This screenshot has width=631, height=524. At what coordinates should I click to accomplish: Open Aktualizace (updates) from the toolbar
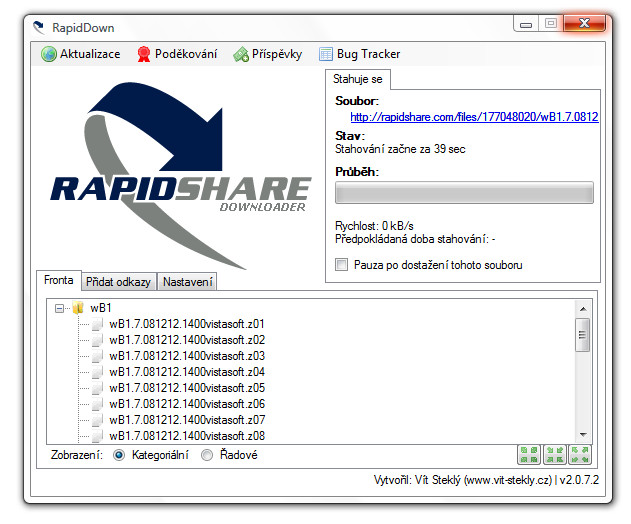pos(80,54)
